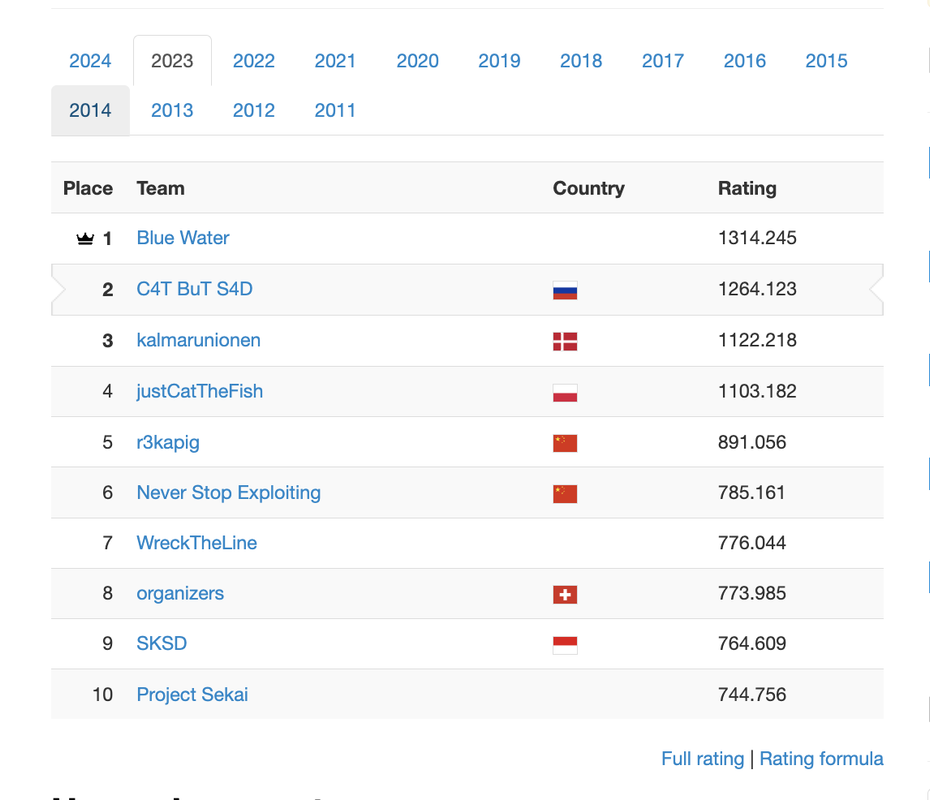Open the Project Sekai team link
The width and height of the screenshot is (930, 800).
coord(192,694)
